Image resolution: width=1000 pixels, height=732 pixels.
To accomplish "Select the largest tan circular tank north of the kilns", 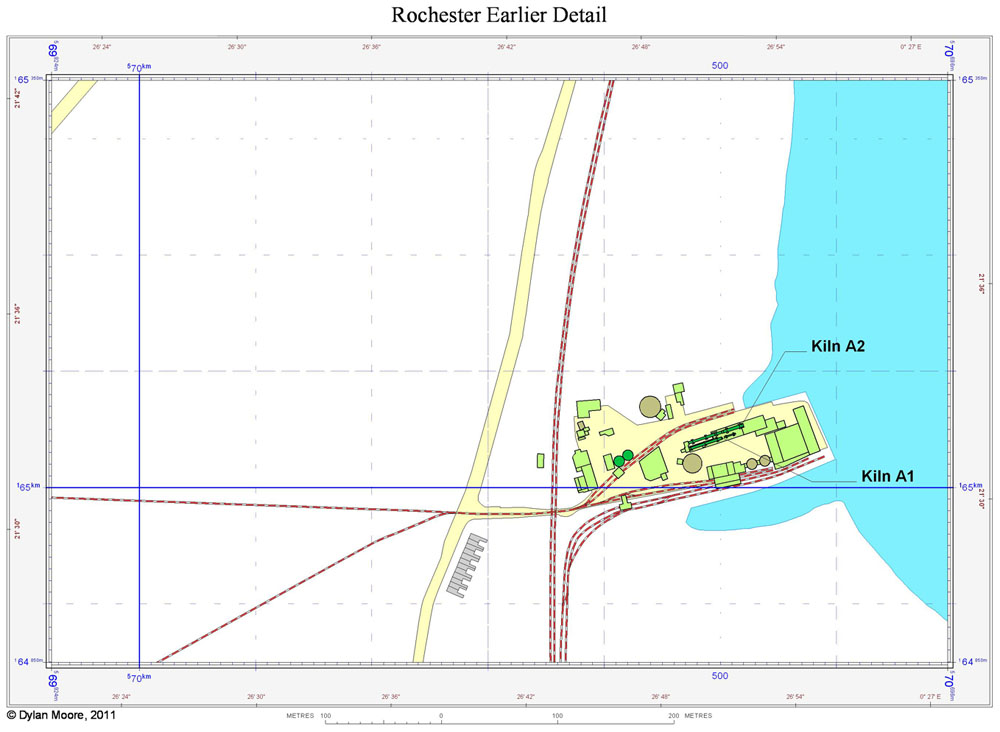I will coord(651,406).
